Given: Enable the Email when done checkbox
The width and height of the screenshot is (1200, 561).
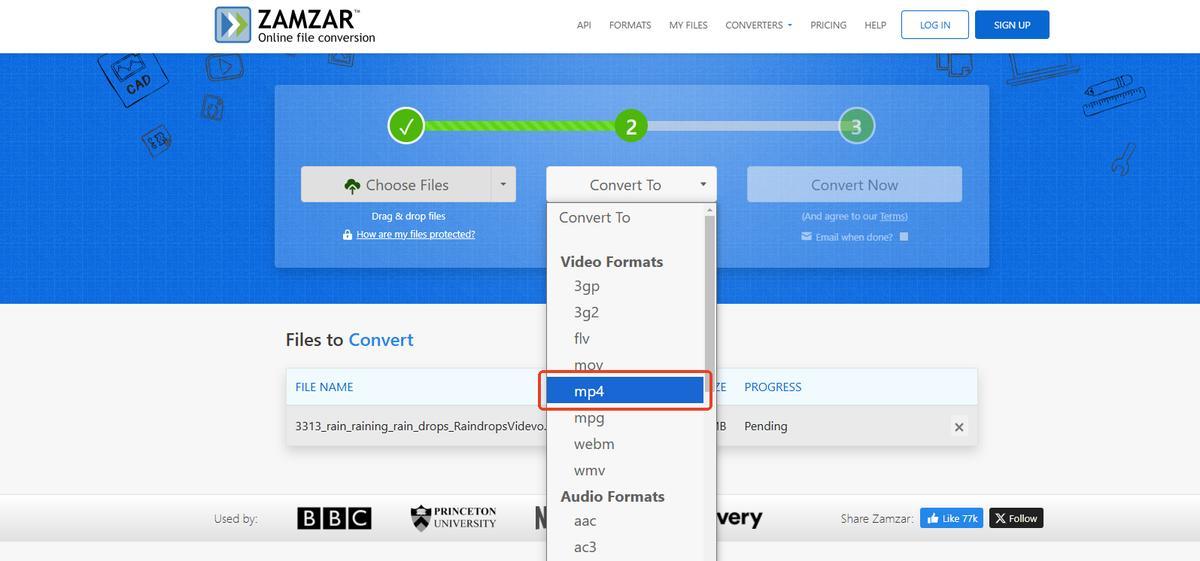Looking at the screenshot, I should (904, 237).
